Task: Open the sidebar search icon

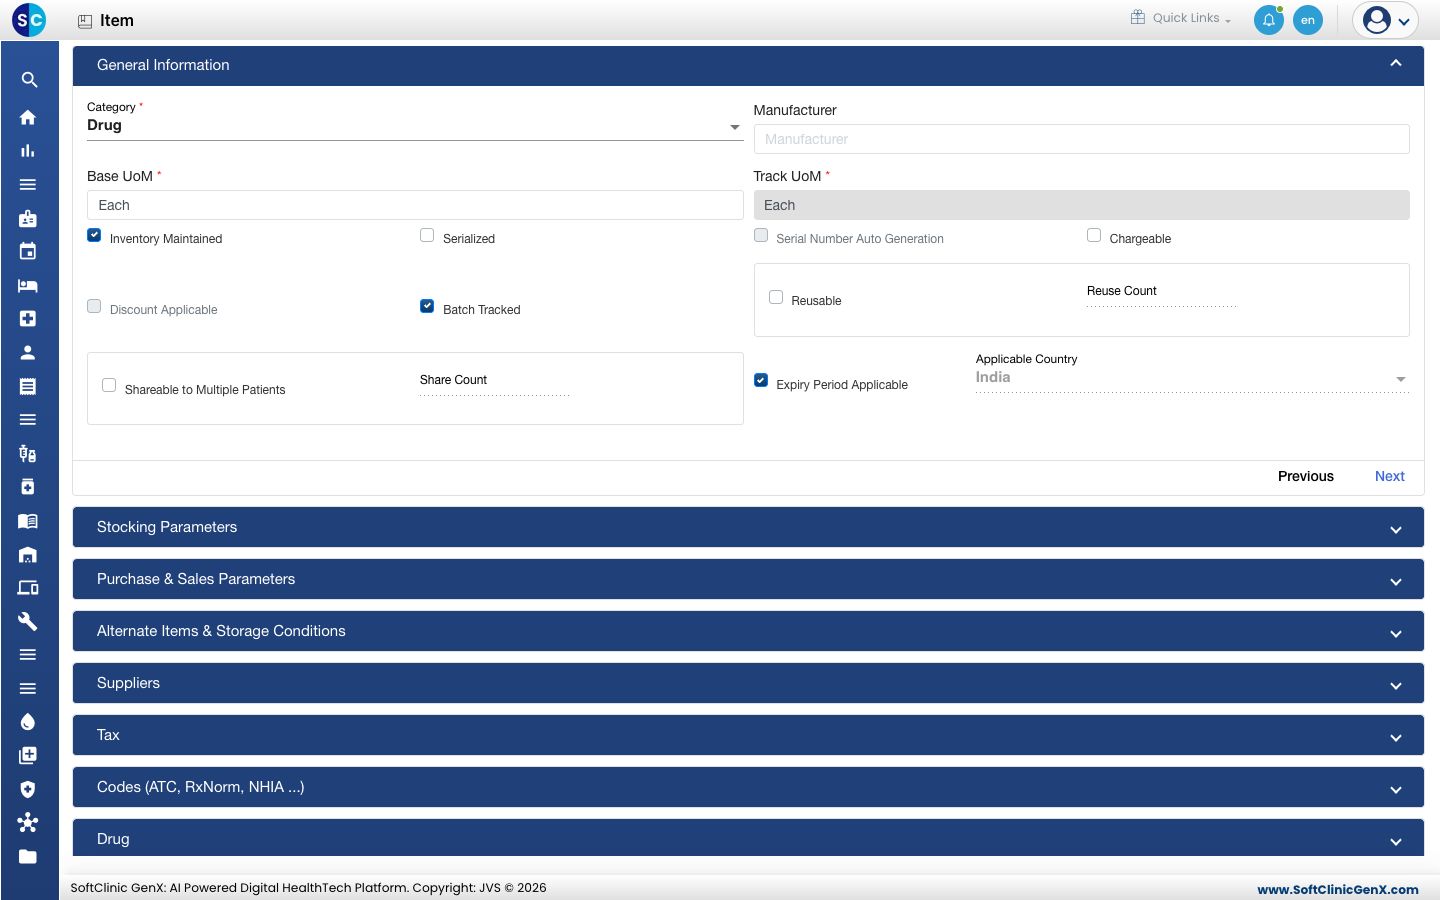Action: coord(29,80)
